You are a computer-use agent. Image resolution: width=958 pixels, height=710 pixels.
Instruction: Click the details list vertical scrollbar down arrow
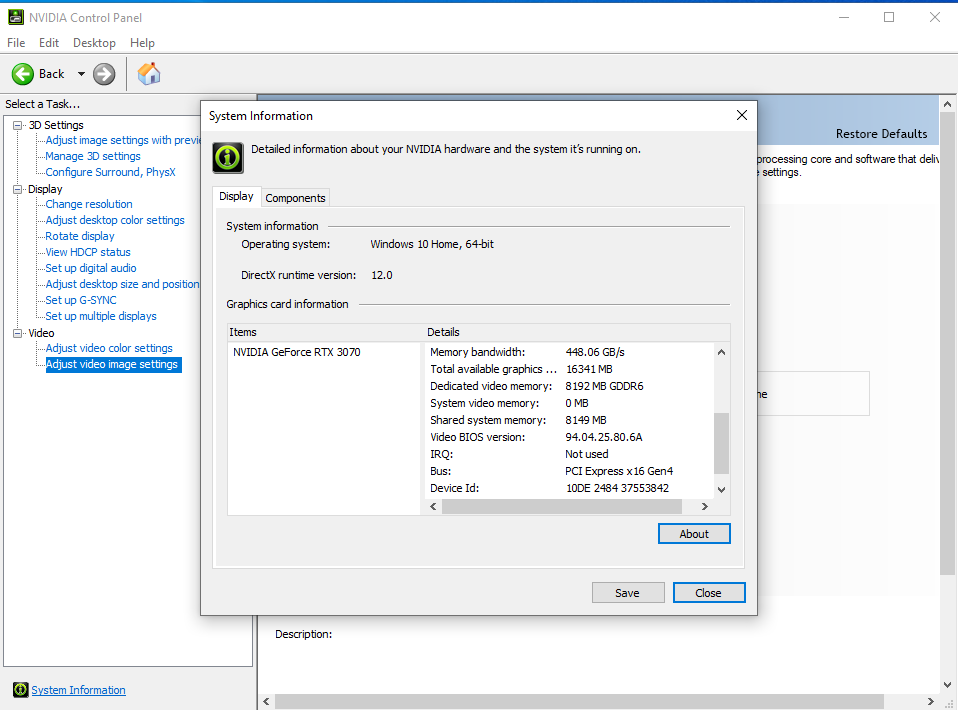[x=722, y=489]
